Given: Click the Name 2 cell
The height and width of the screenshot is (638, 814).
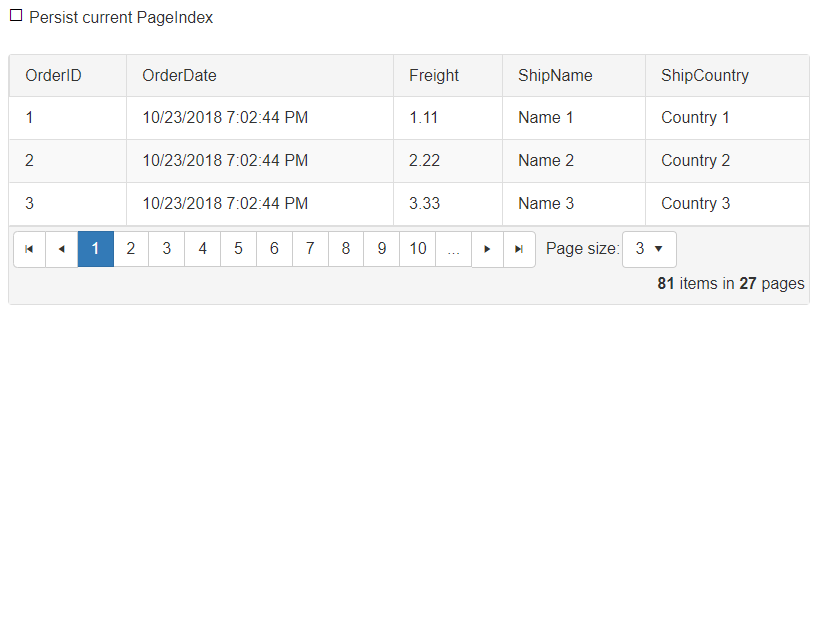Looking at the screenshot, I should (574, 161).
